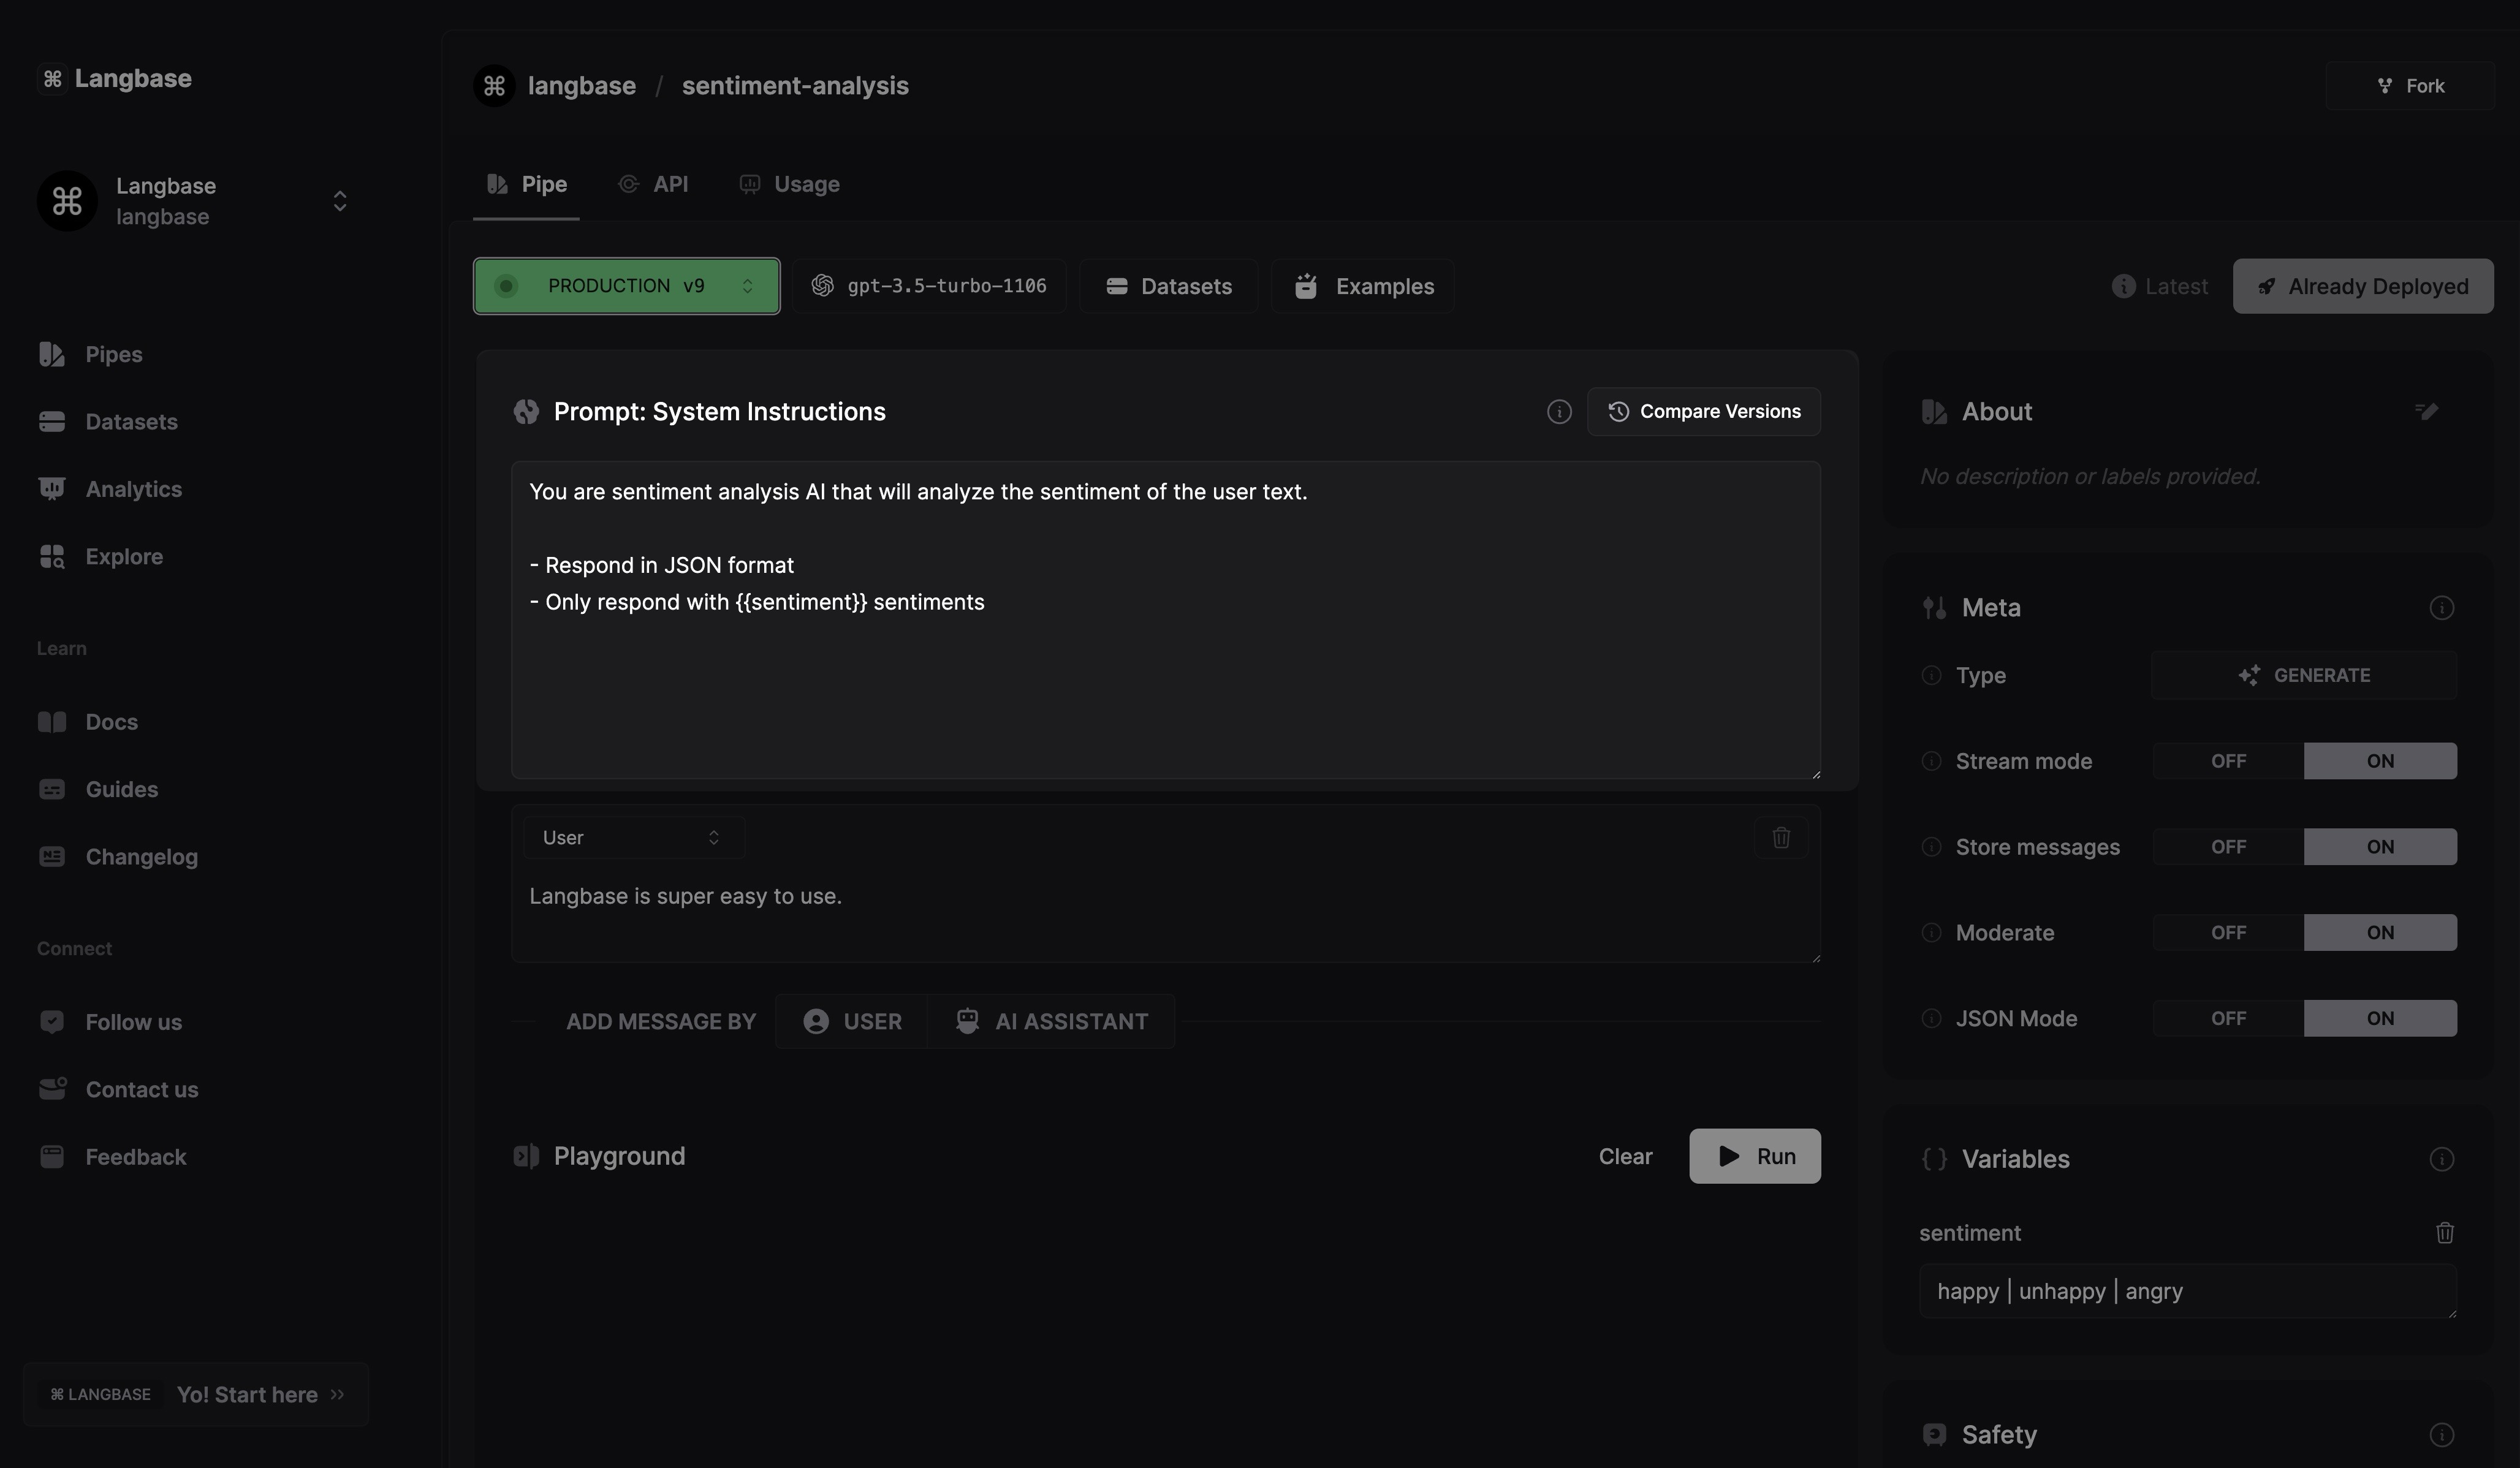Switch JSON Mode to OFF

point(2228,1018)
